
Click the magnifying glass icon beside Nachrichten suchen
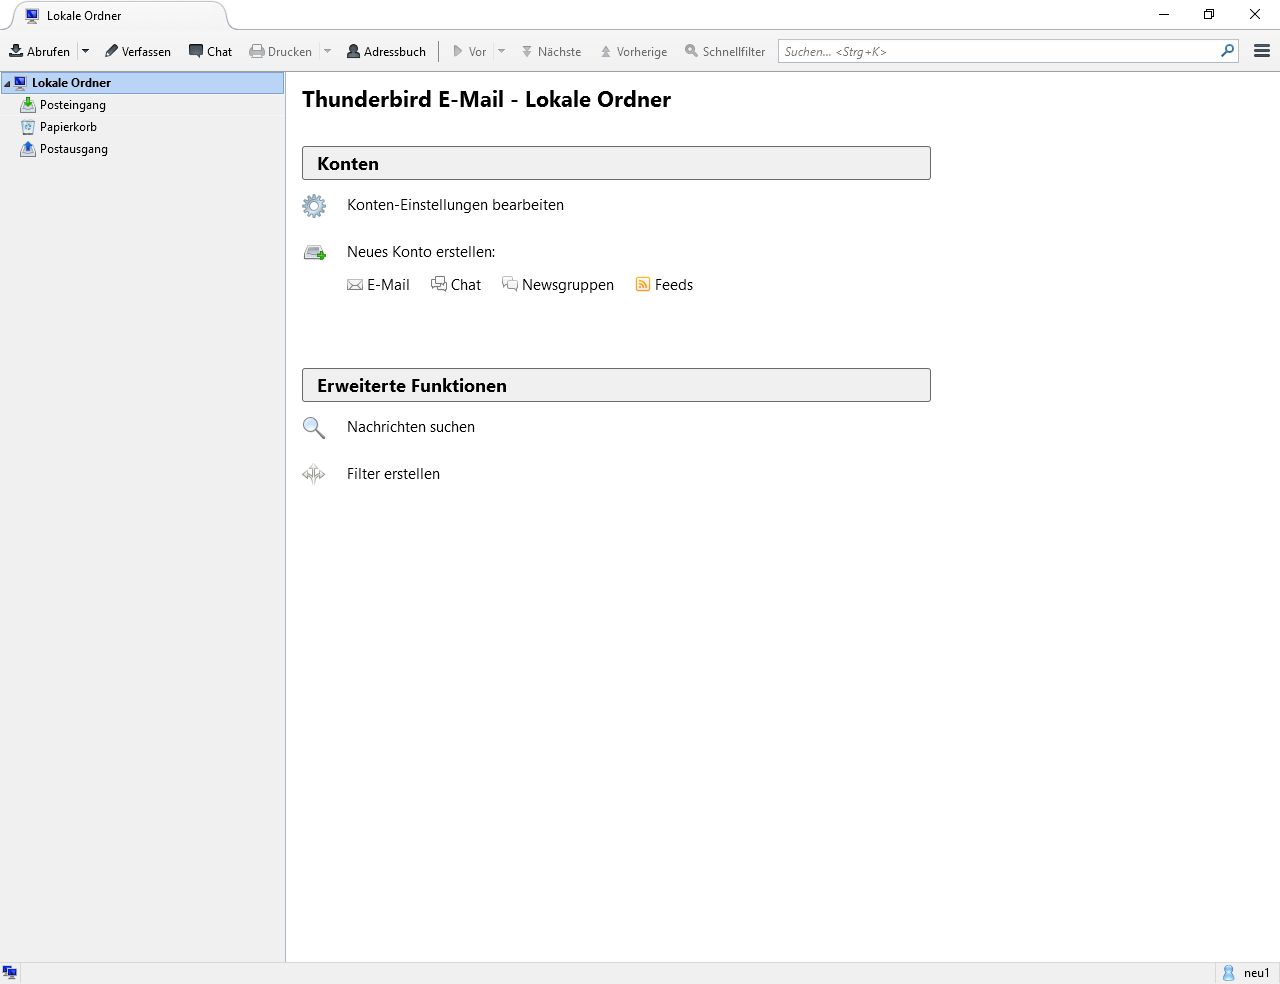pos(314,428)
